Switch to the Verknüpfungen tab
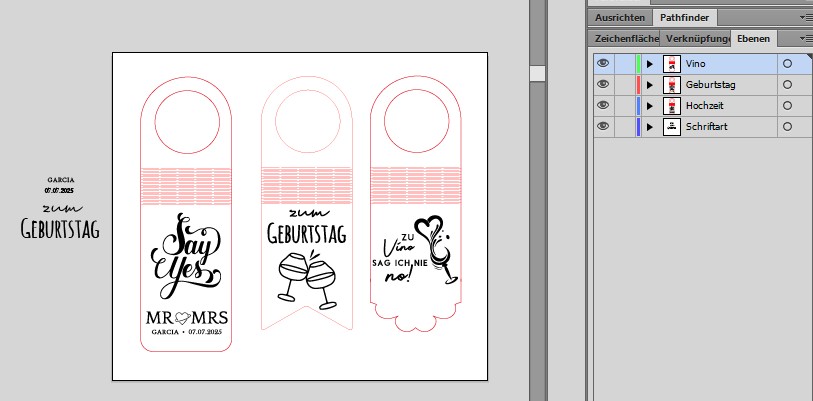 point(696,38)
